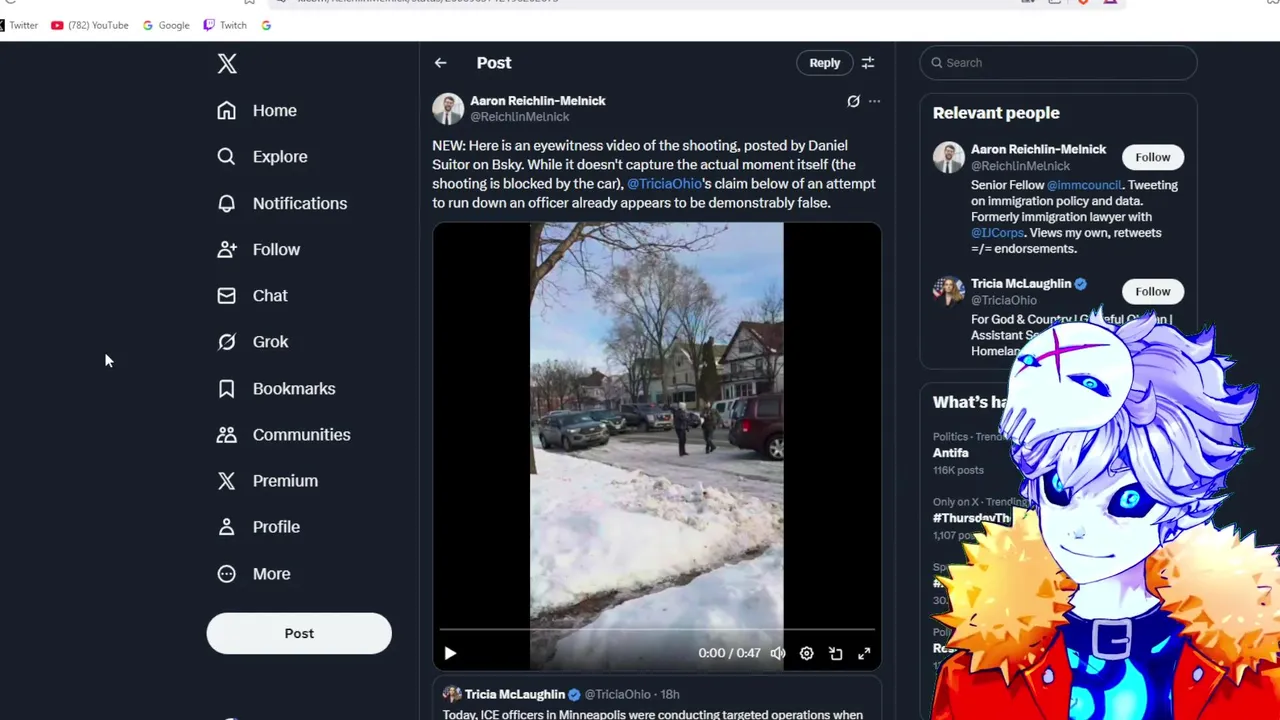Open the YouTube bookmark in the bookmarks bar
This screenshot has width=1280, height=720.
pyautogui.click(x=90, y=25)
